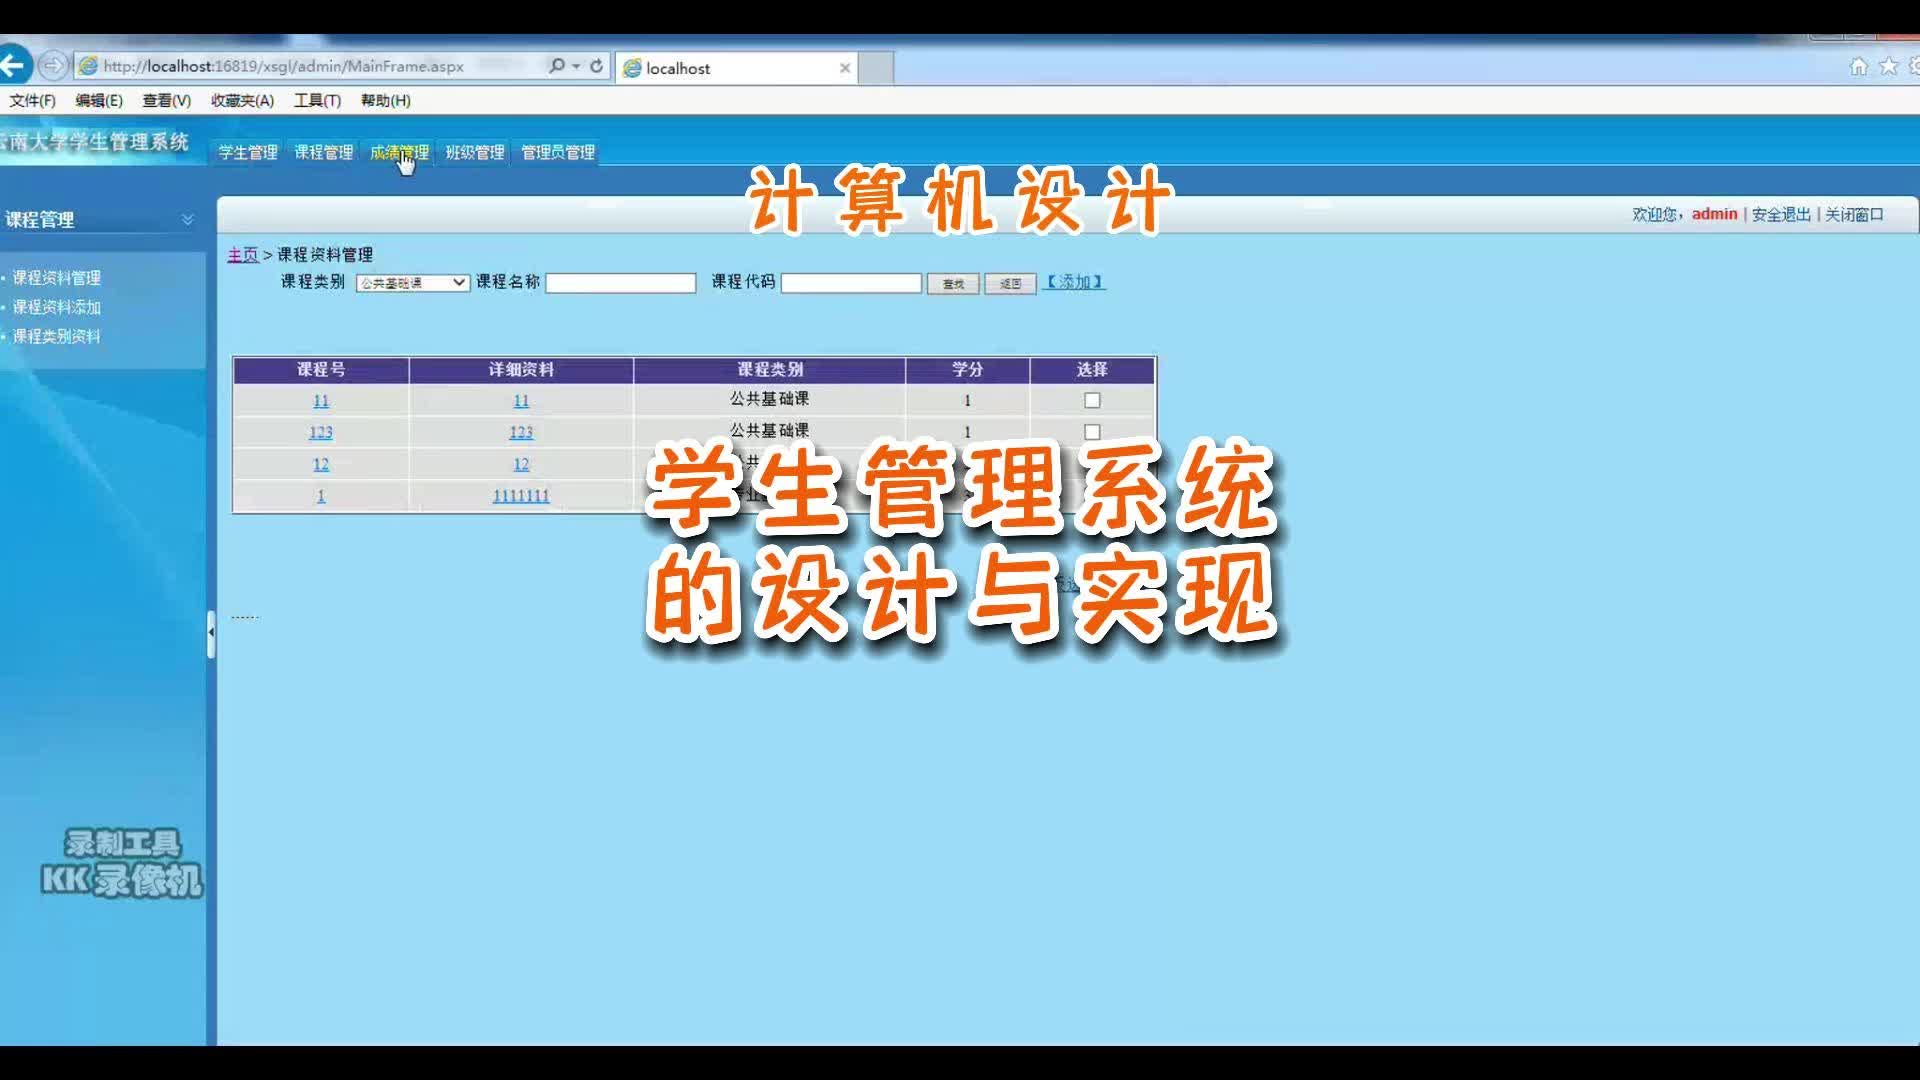Open 课程资料添加 in the sidebar
The width and height of the screenshot is (1920, 1080).
tap(56, 307)
